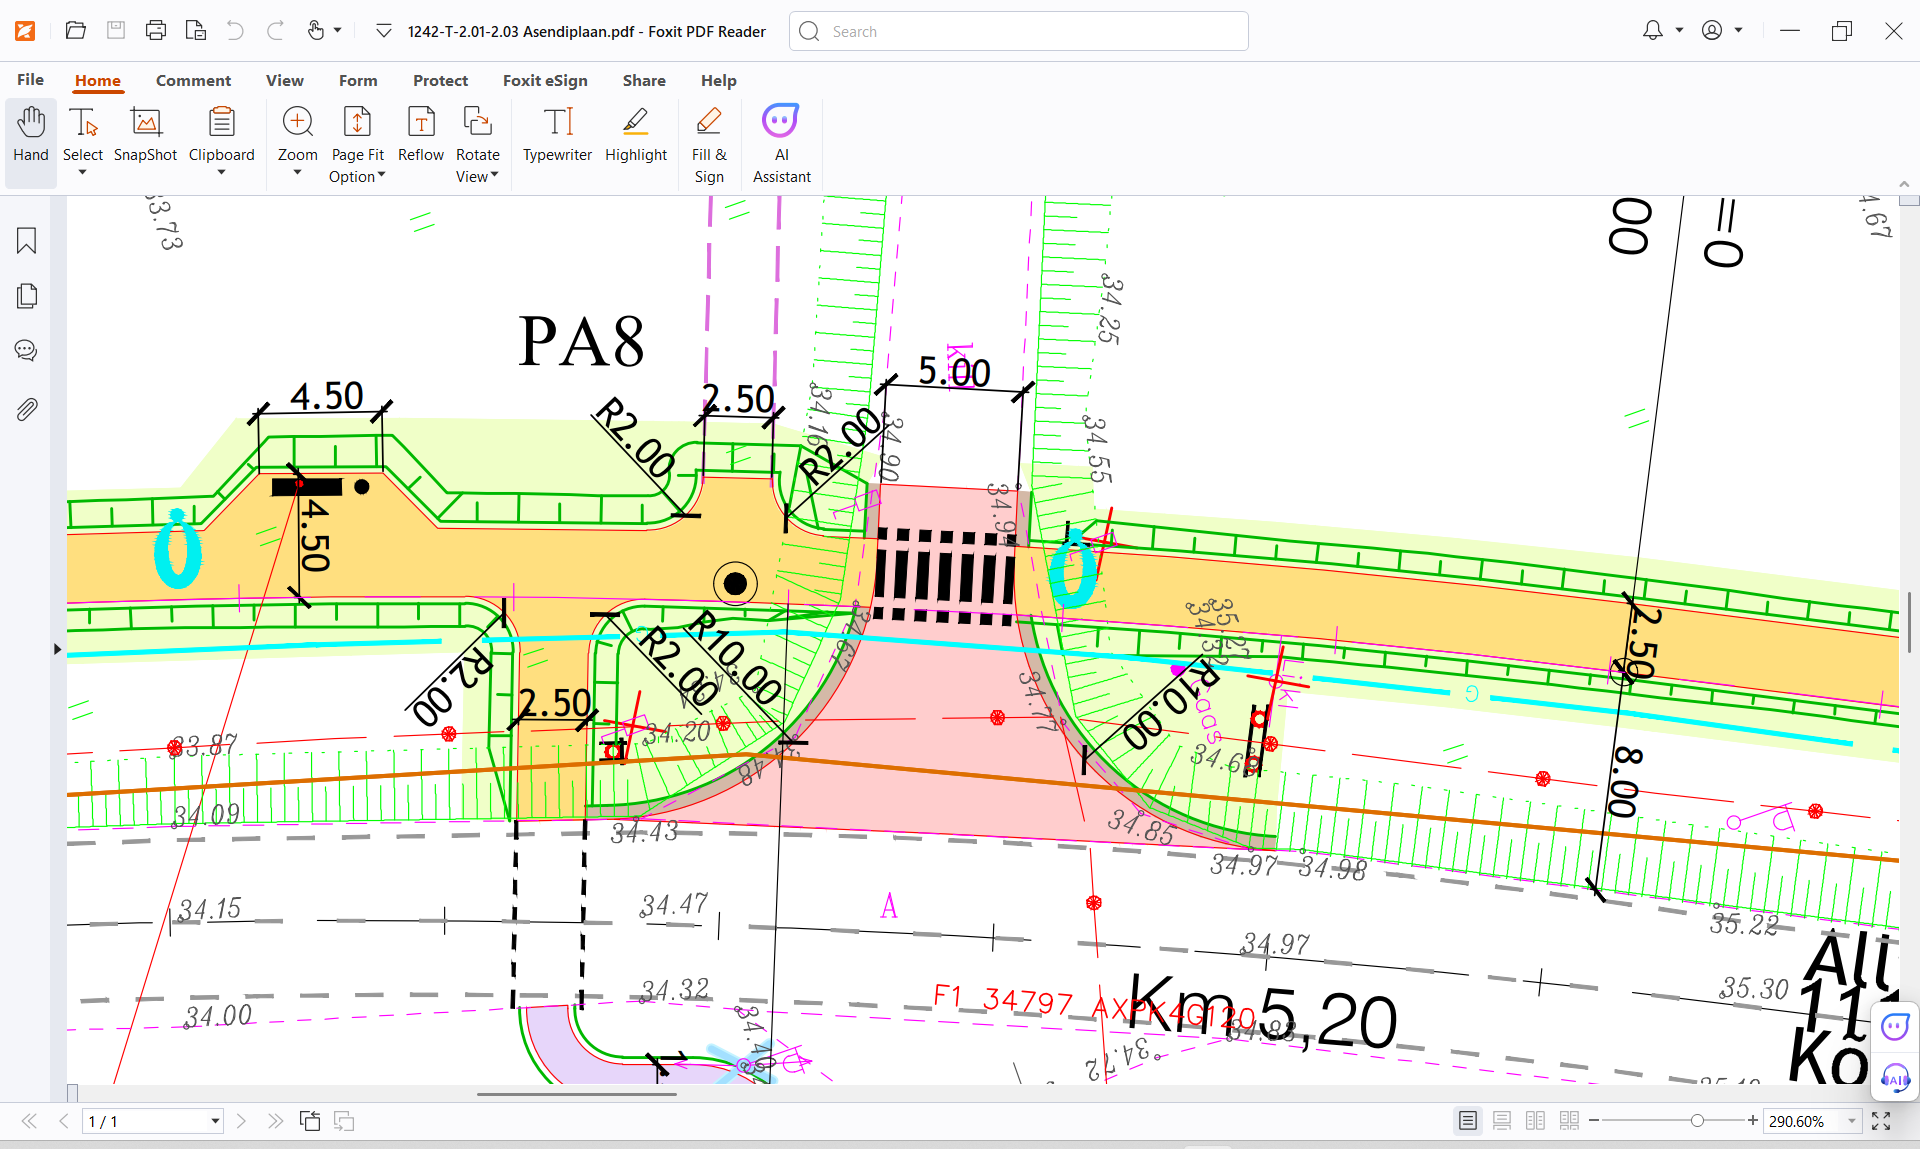Switch to the Protect tab
Screen dimensions: 1920x1149
tap(440, 80)
